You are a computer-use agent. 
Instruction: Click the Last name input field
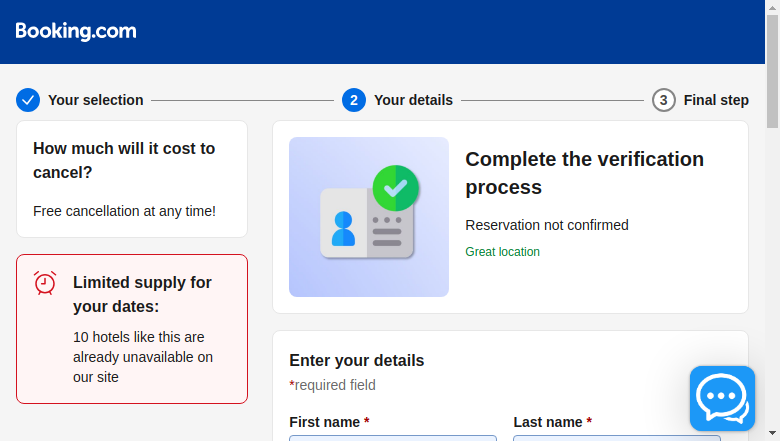pyautogui.click(x=617, y=438)
